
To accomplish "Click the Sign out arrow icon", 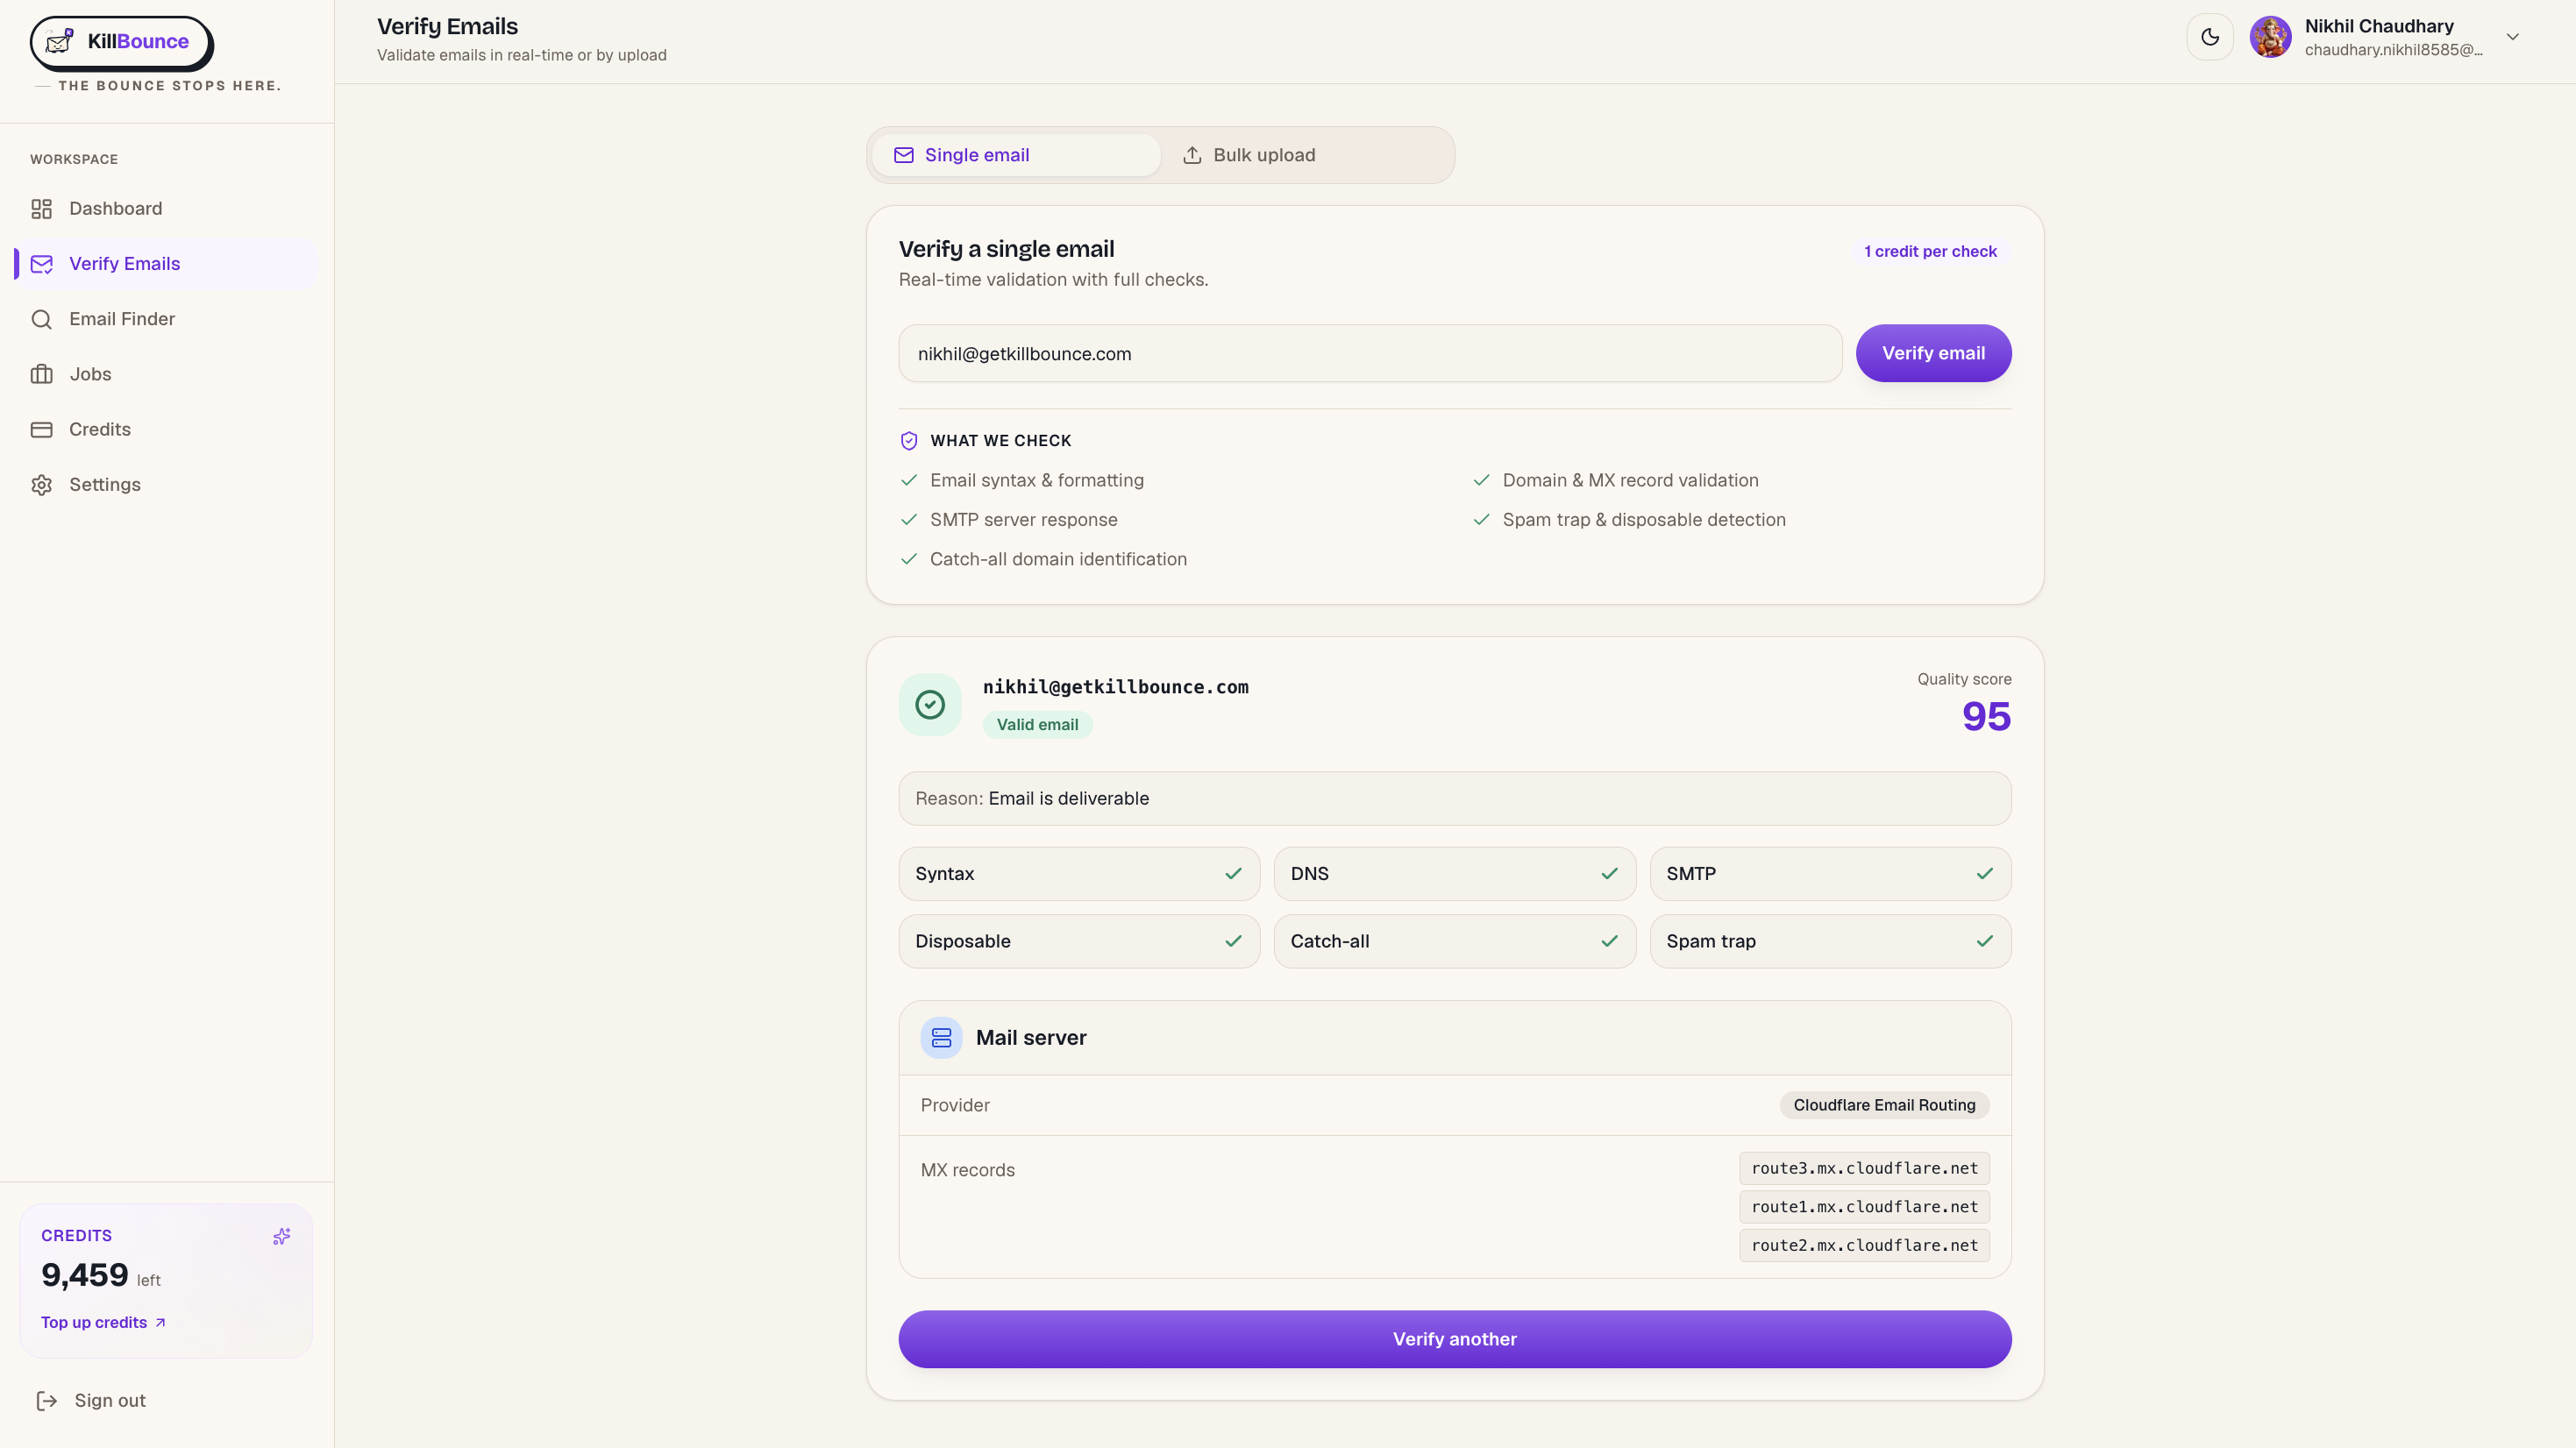I will (46, 1401).
